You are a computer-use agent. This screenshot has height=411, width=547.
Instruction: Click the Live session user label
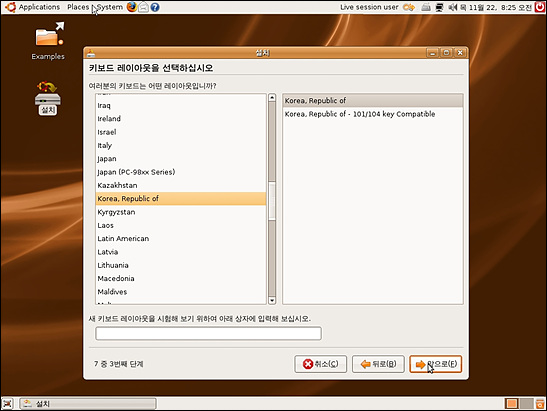369,7
